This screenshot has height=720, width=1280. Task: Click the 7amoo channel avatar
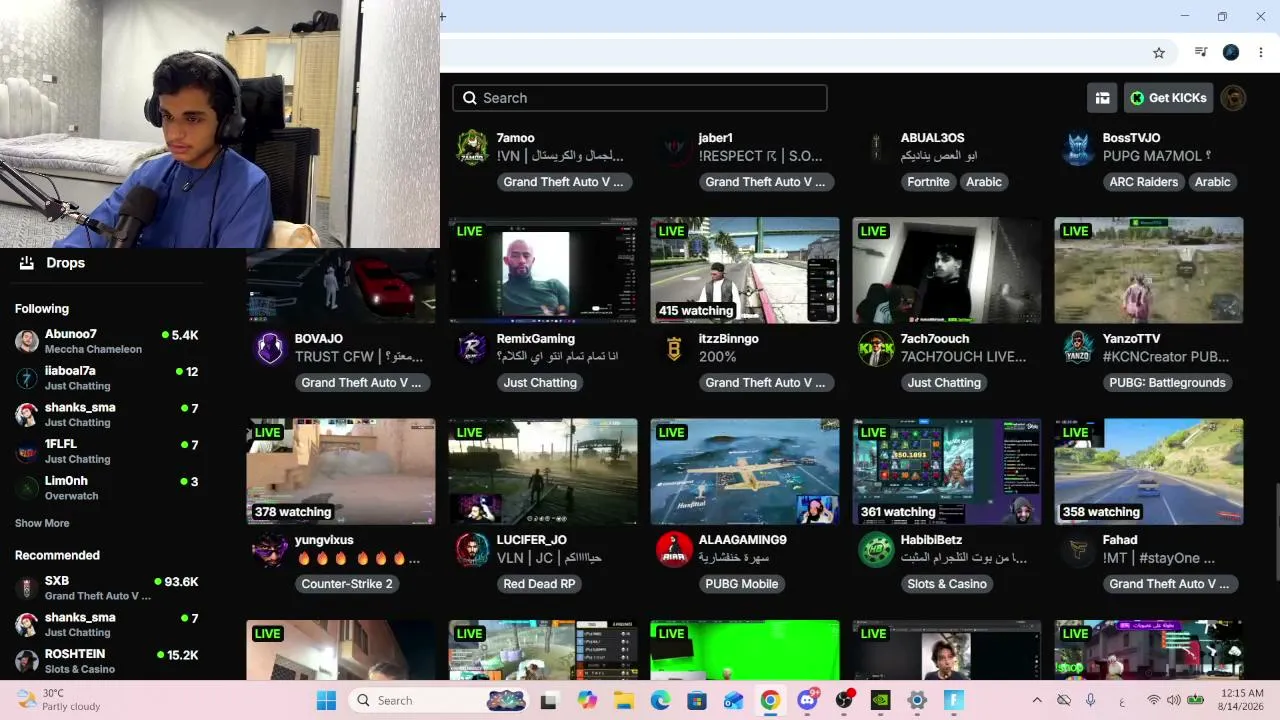coord(472,147)
